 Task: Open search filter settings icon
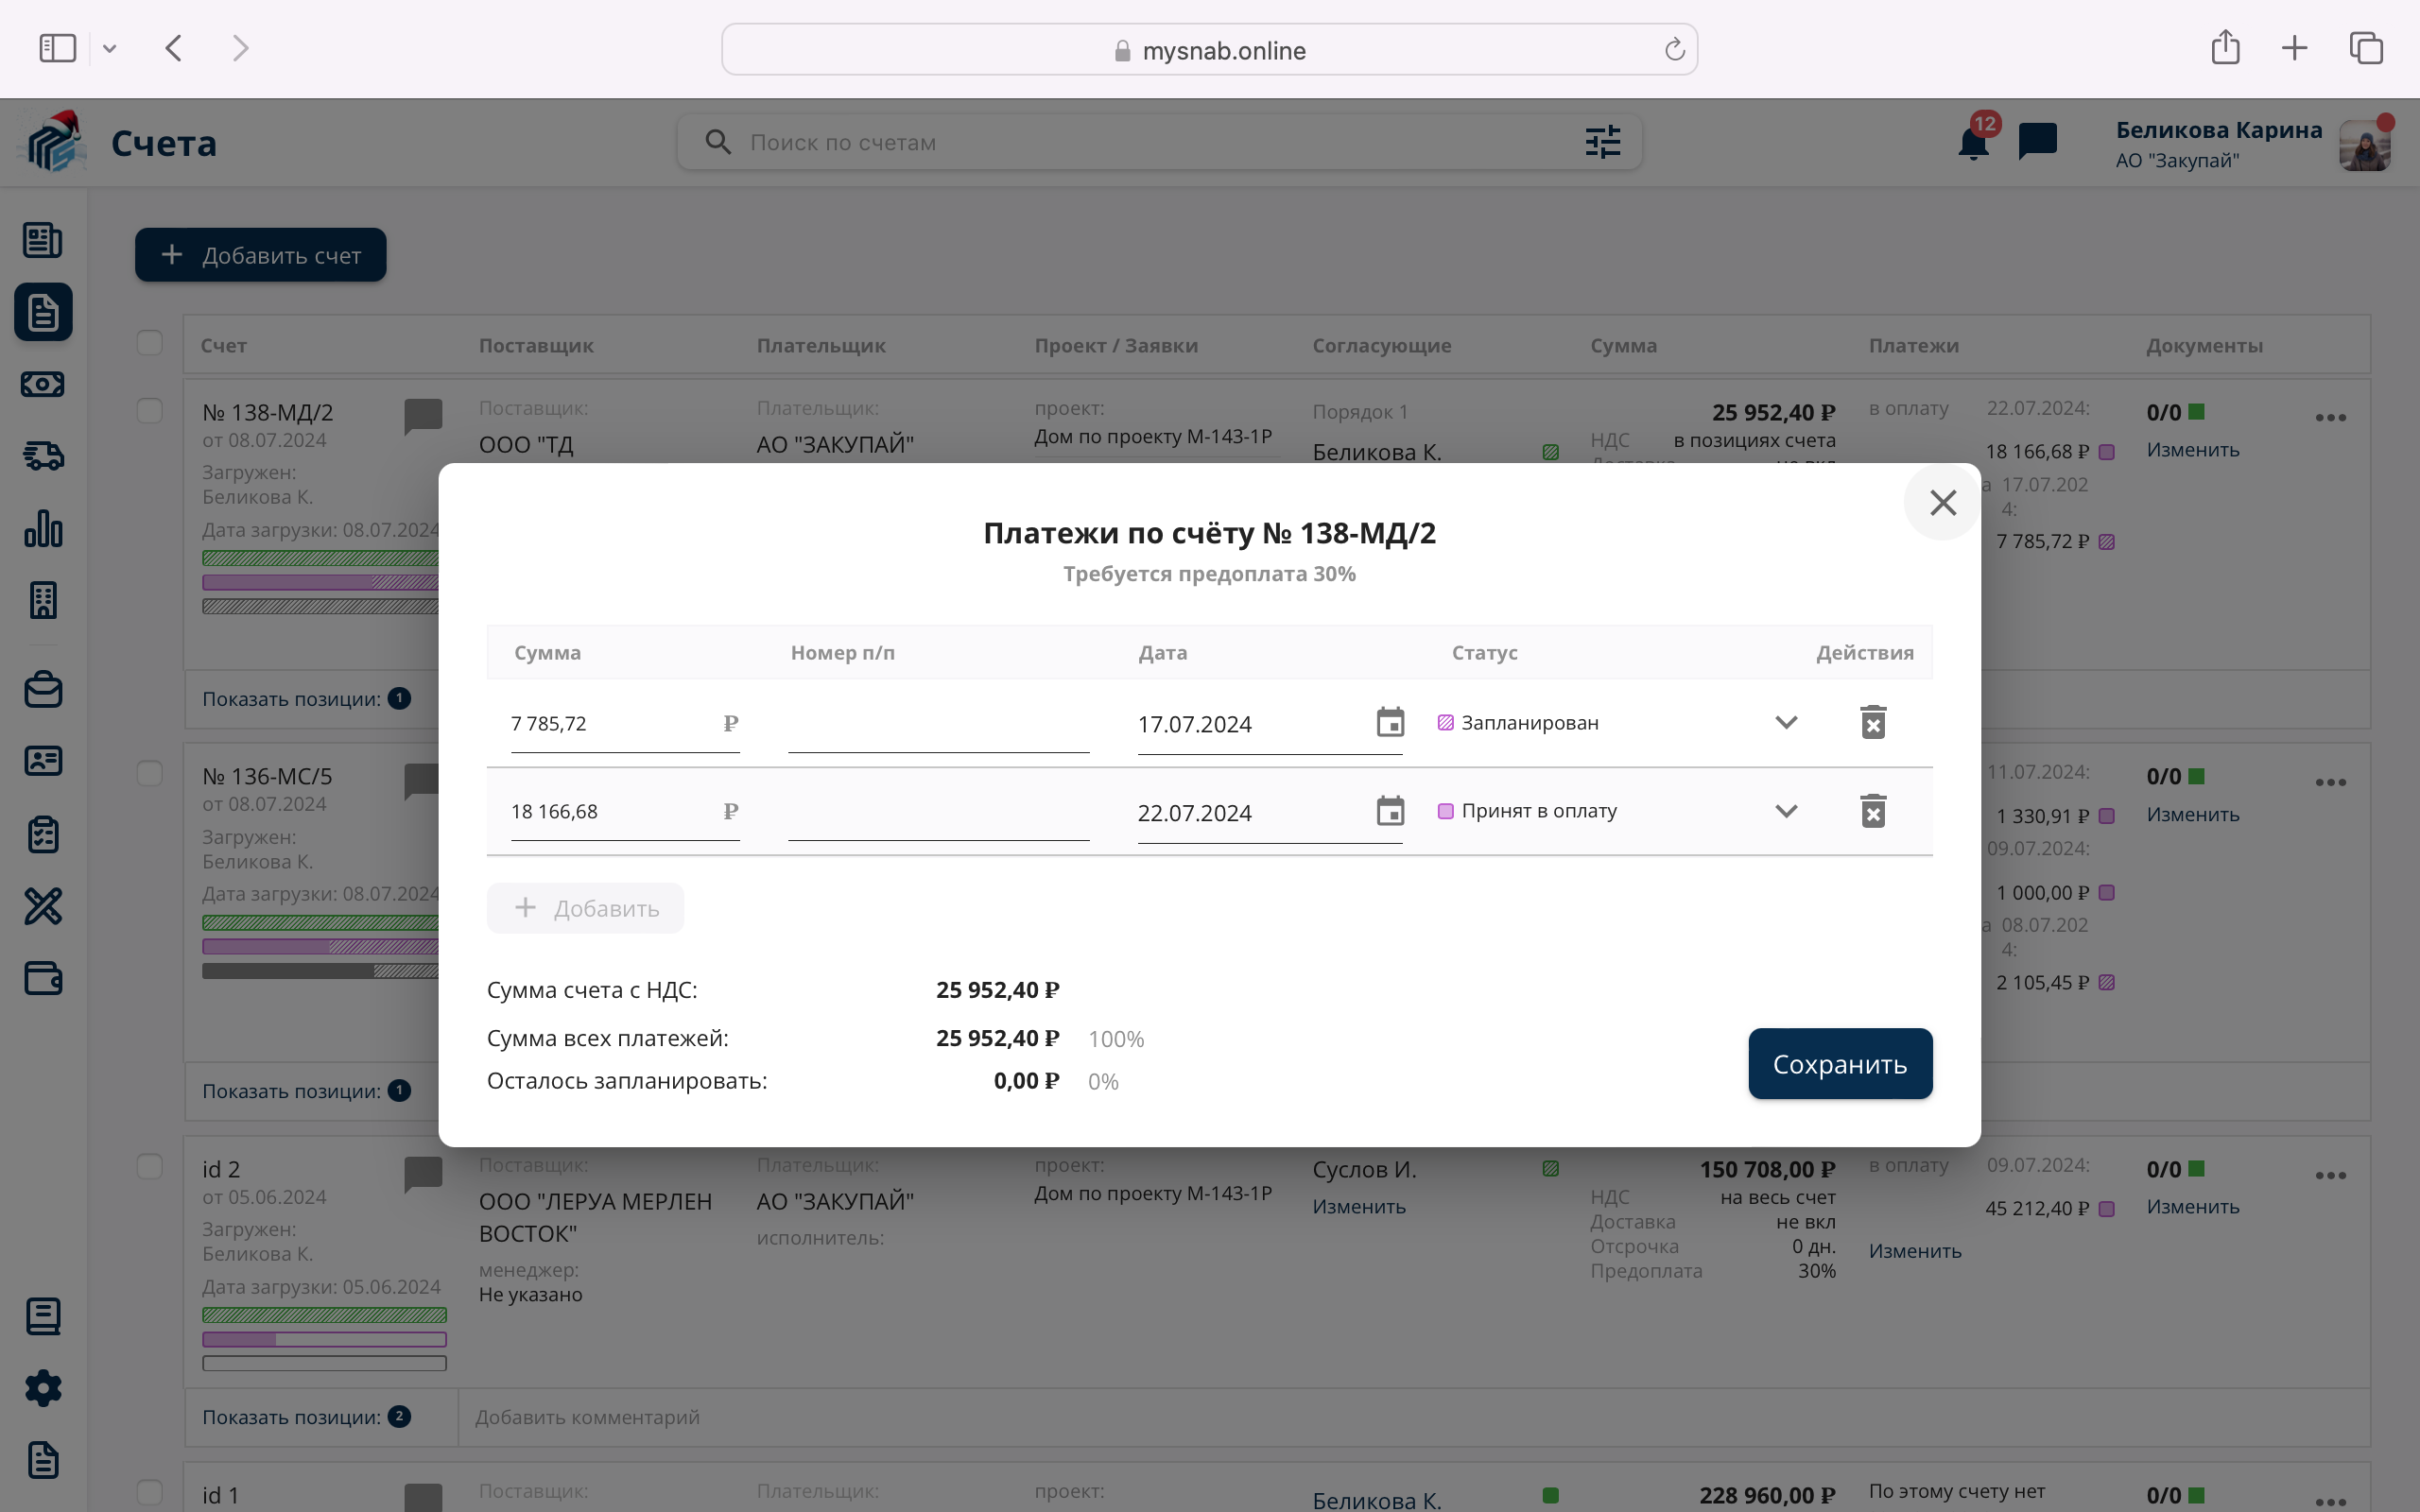(1602, 142)
